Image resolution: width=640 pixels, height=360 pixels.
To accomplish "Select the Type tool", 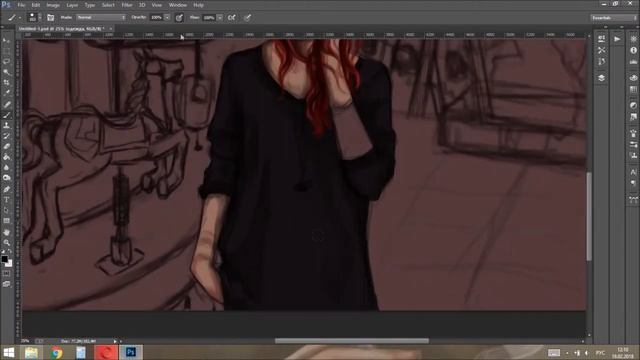I will coord(7,200).
